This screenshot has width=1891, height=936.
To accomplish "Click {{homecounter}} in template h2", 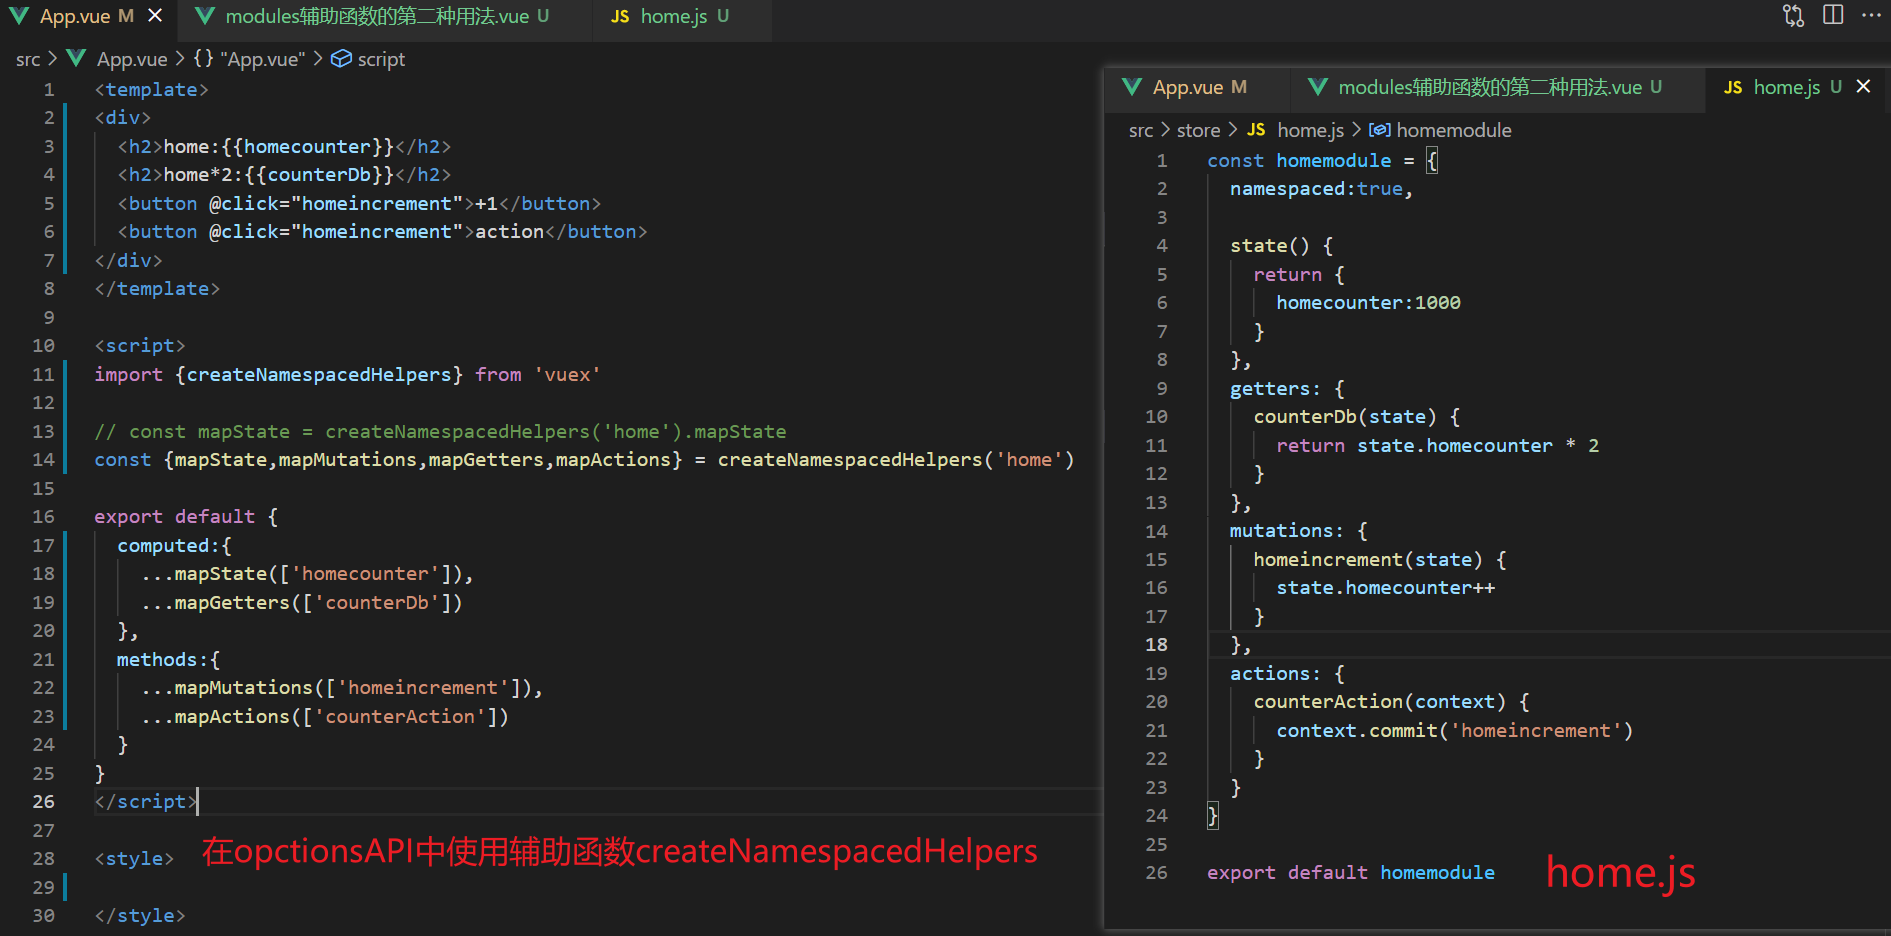I will coord(307,146).
